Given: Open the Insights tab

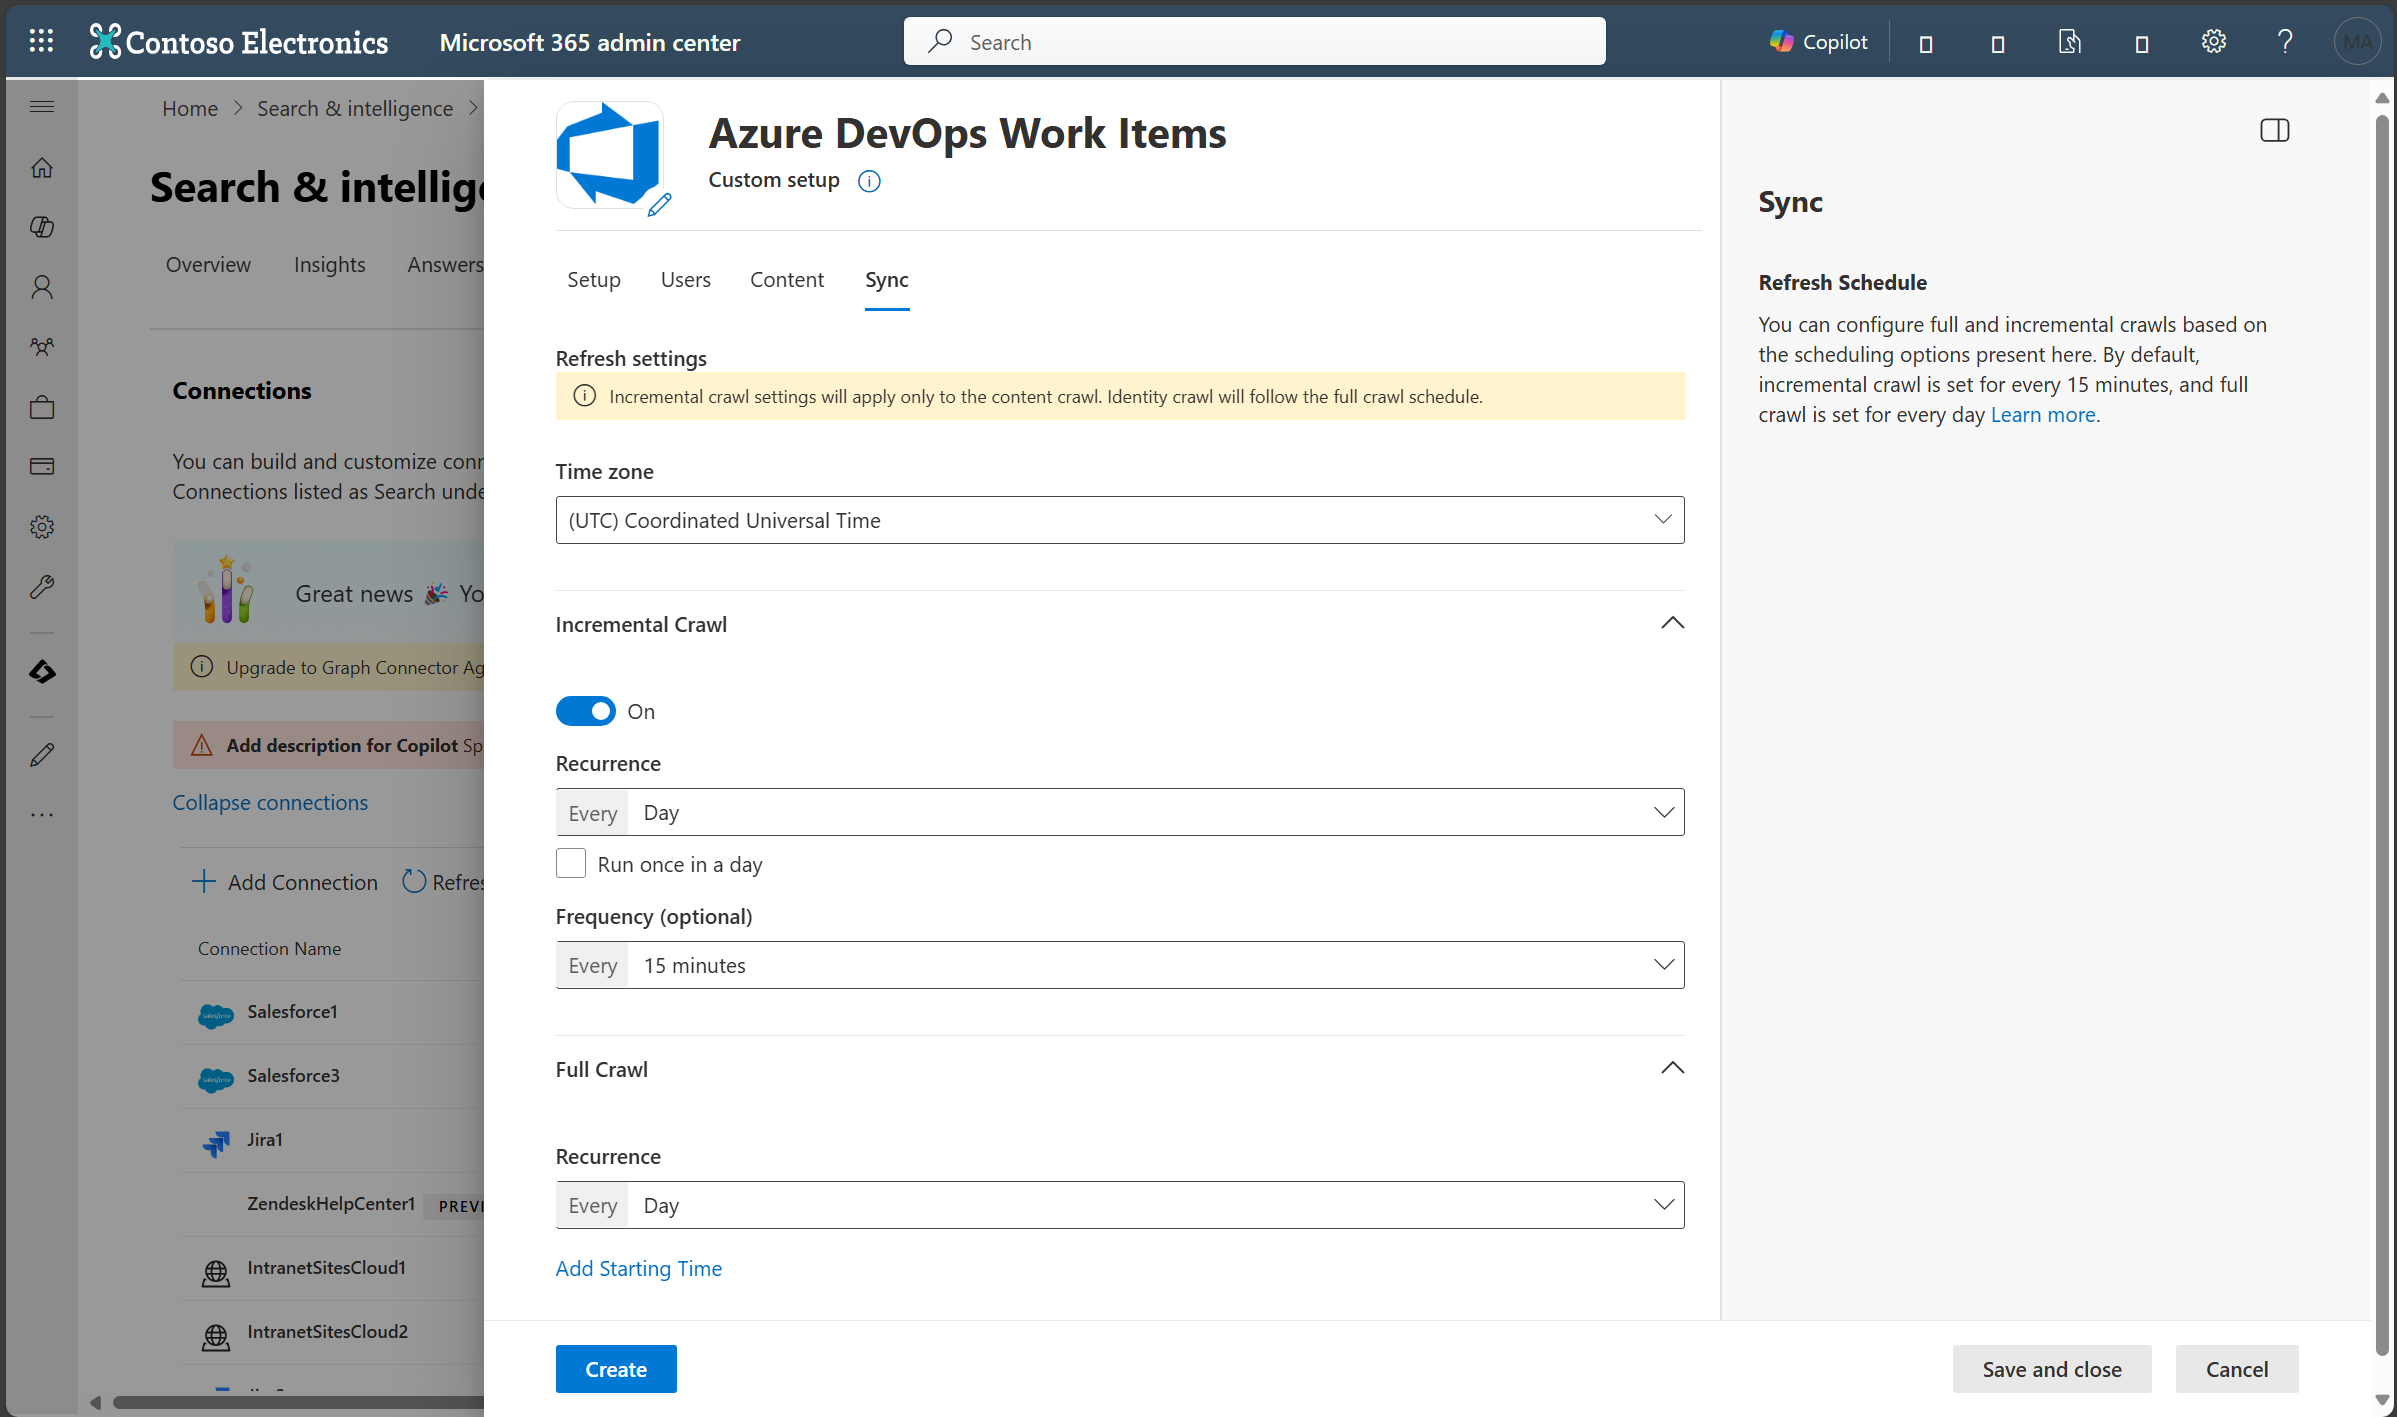Looking at the screenshot, I should [330, 264].
